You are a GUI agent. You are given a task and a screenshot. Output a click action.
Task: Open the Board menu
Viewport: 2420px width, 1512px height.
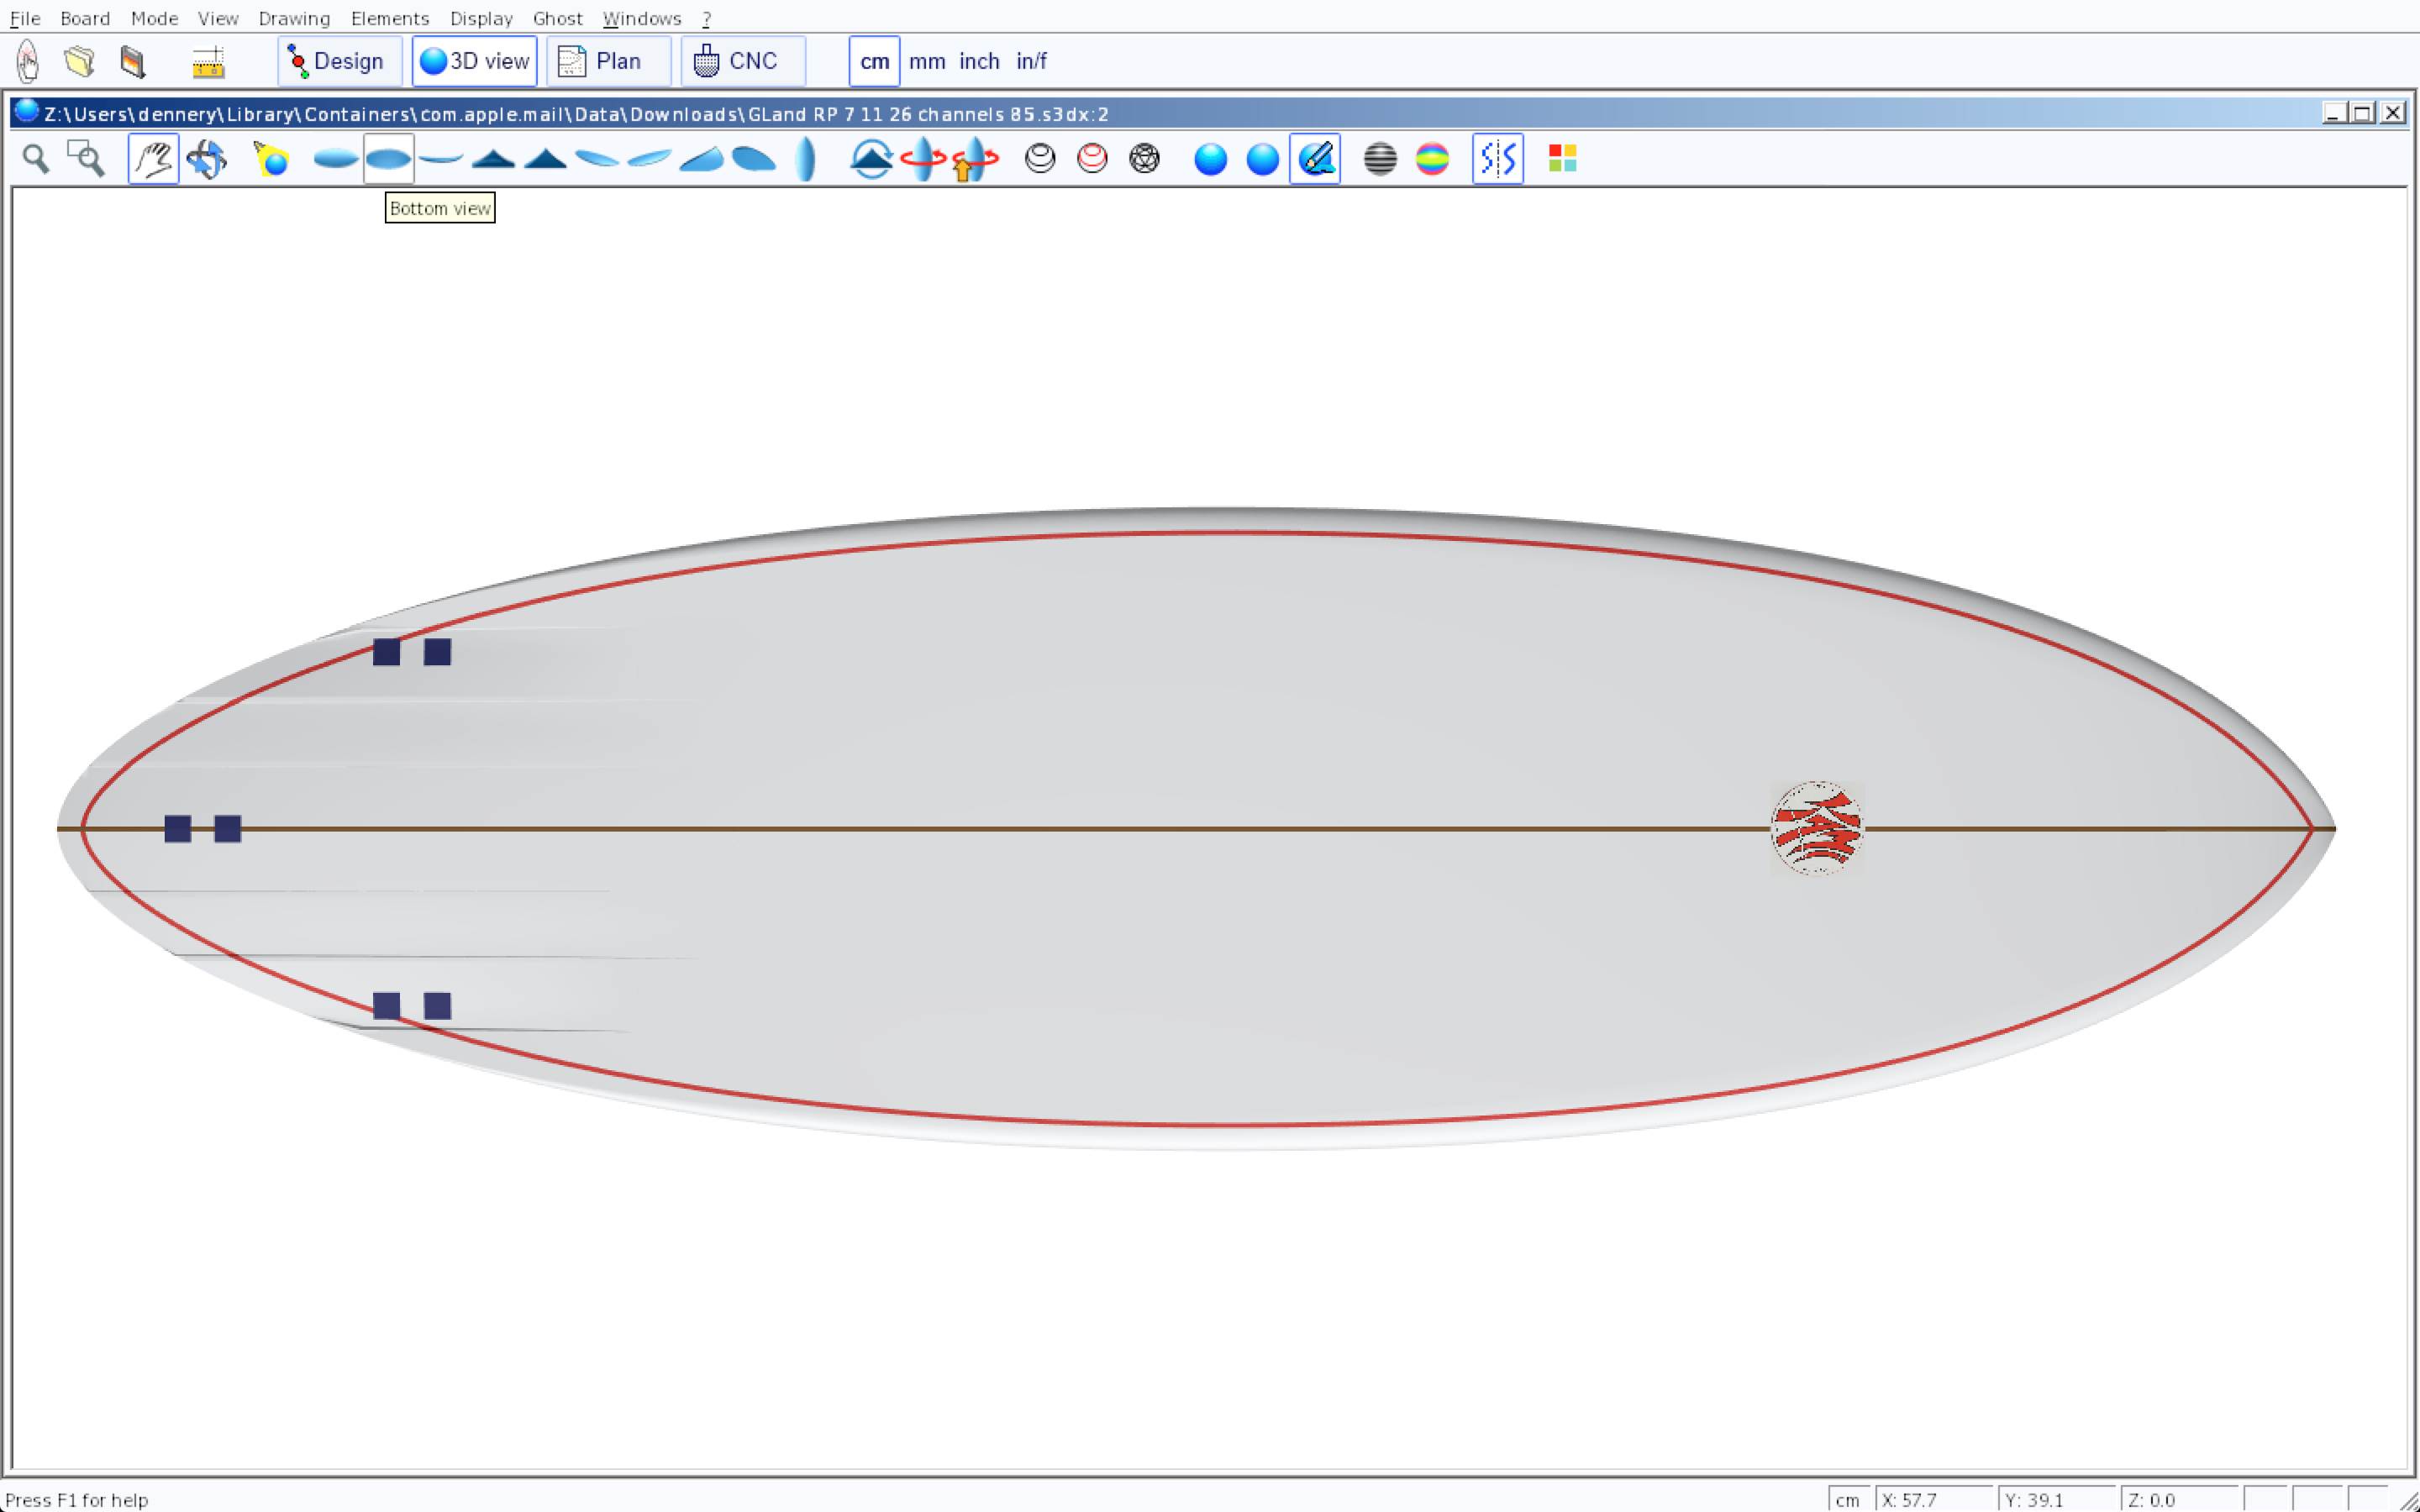pos(84,18)
